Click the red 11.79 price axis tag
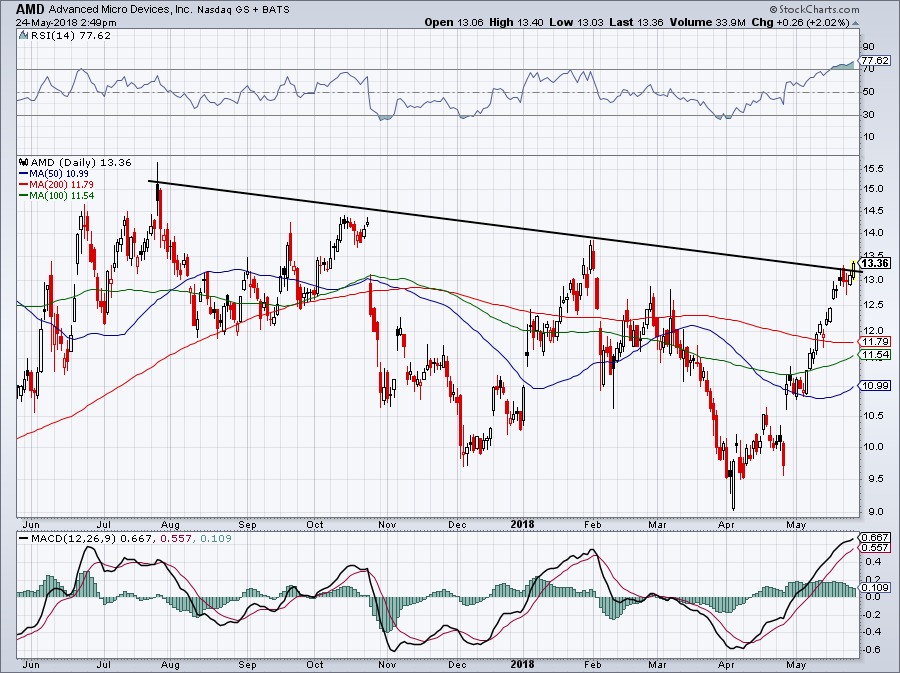Screen dimensions: 900x673 (876, 342)
